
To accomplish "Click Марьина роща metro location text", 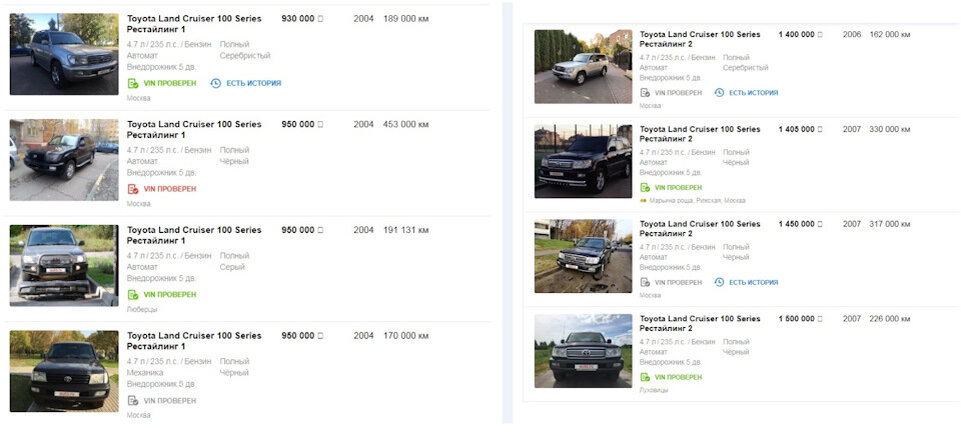I will click(x=696, y=200).
